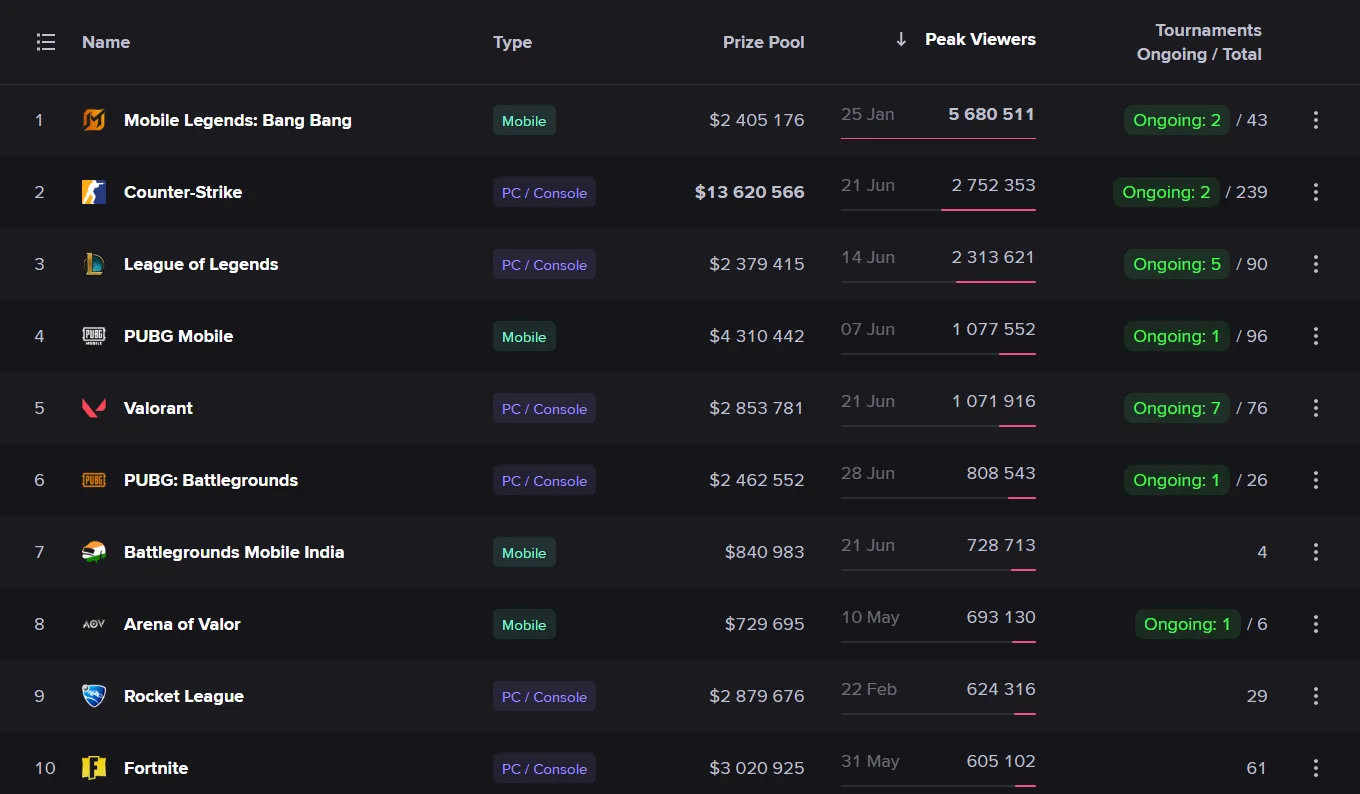This screenshot has height=794, width=1360.
Task: Sort table by Name column
Action: (x=106, y=42)
